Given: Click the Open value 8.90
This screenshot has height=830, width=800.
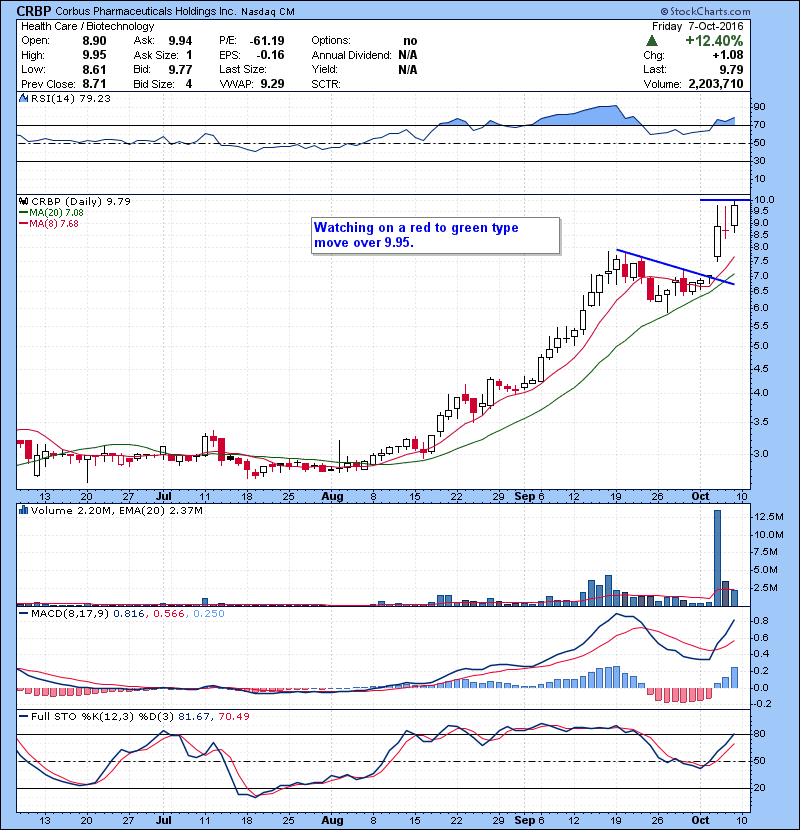Looking at the screenshot, I should (x=94, y=41).
